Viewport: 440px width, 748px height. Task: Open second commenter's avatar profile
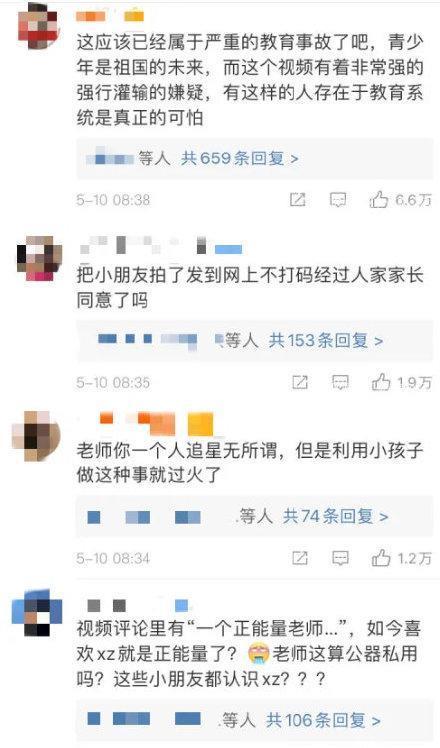40,259
